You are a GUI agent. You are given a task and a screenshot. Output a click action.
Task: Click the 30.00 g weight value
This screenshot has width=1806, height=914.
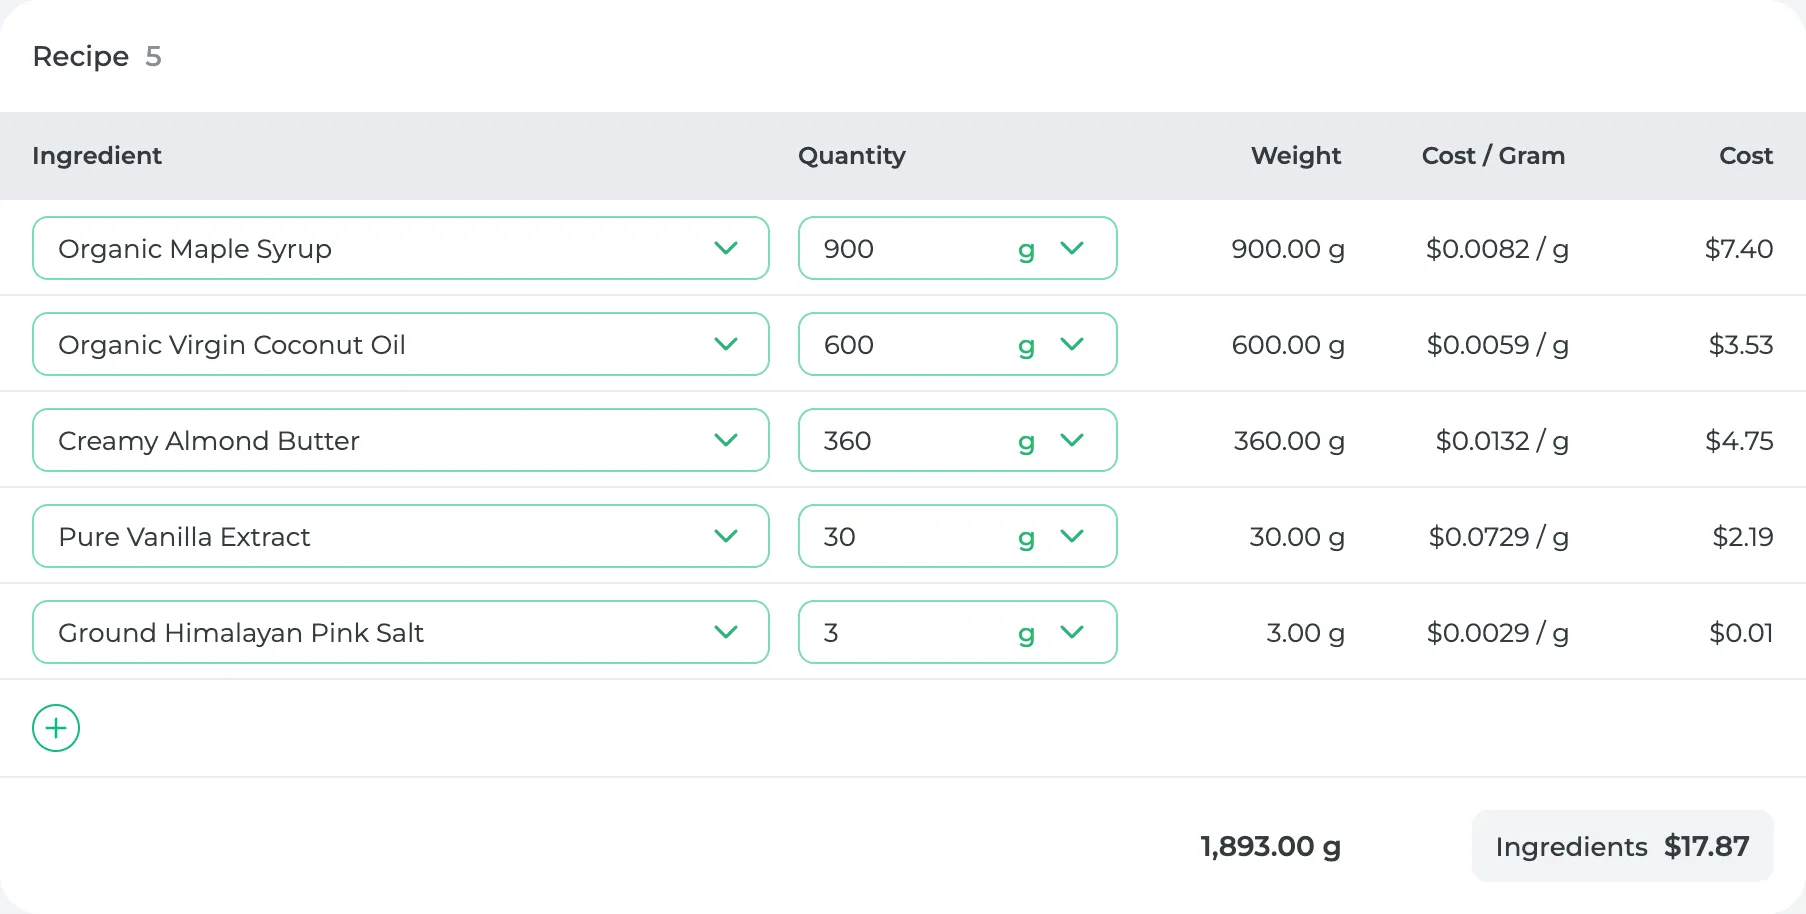click(x=1297, y=537)
